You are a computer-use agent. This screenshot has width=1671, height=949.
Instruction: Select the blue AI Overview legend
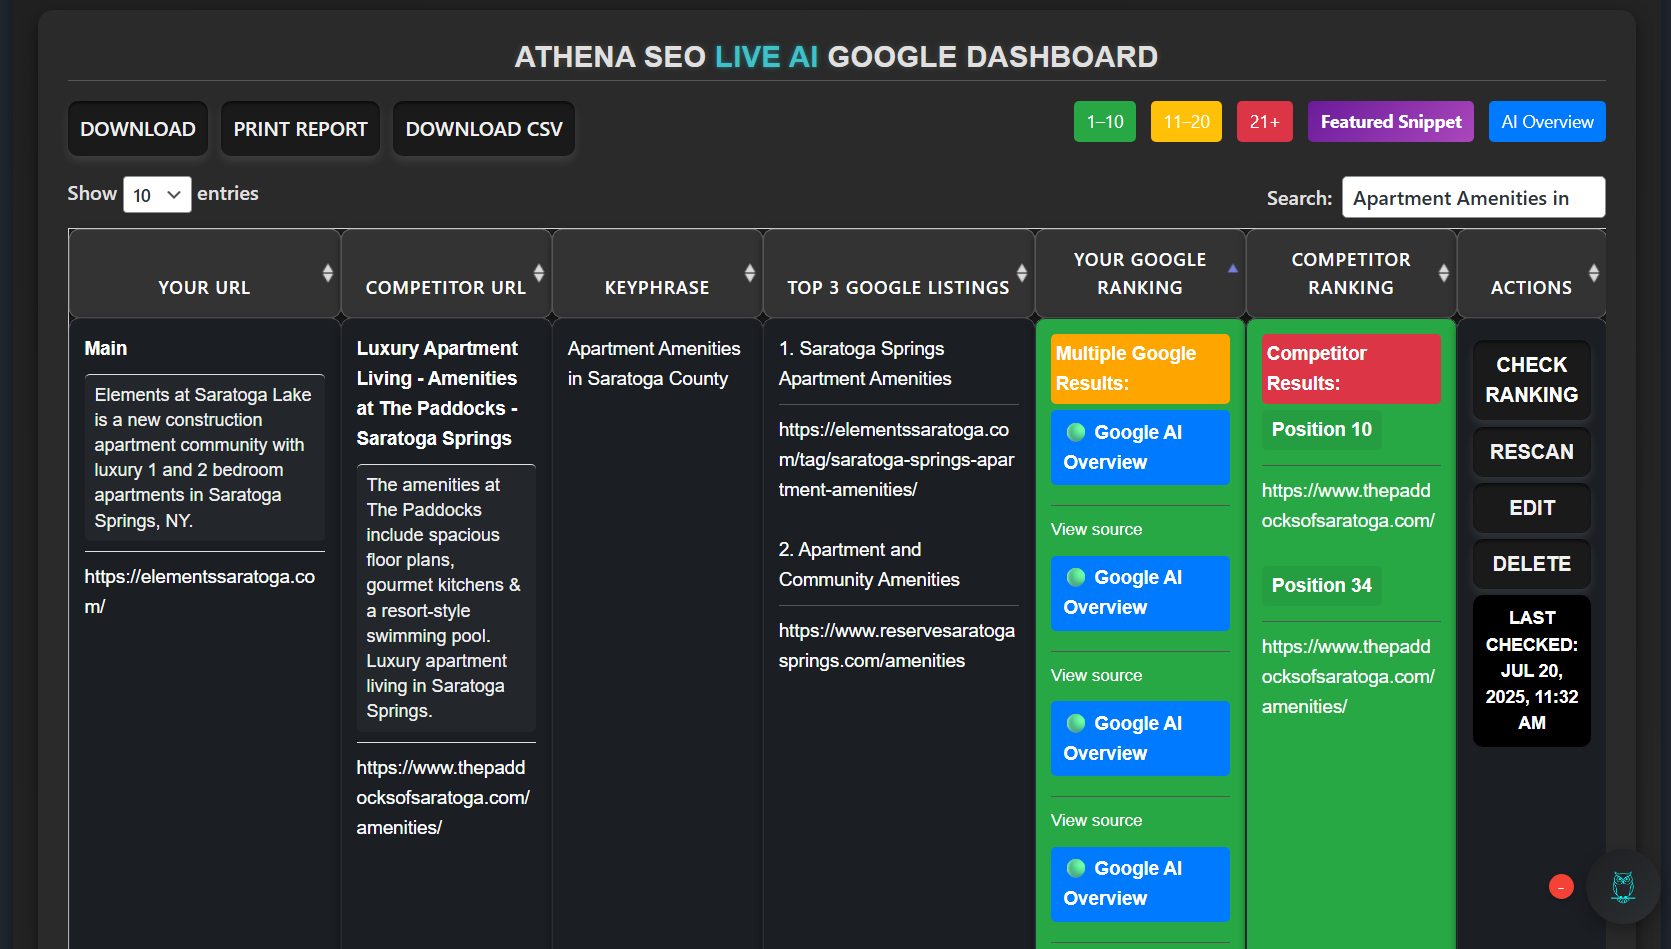[x=1547, y=122]
